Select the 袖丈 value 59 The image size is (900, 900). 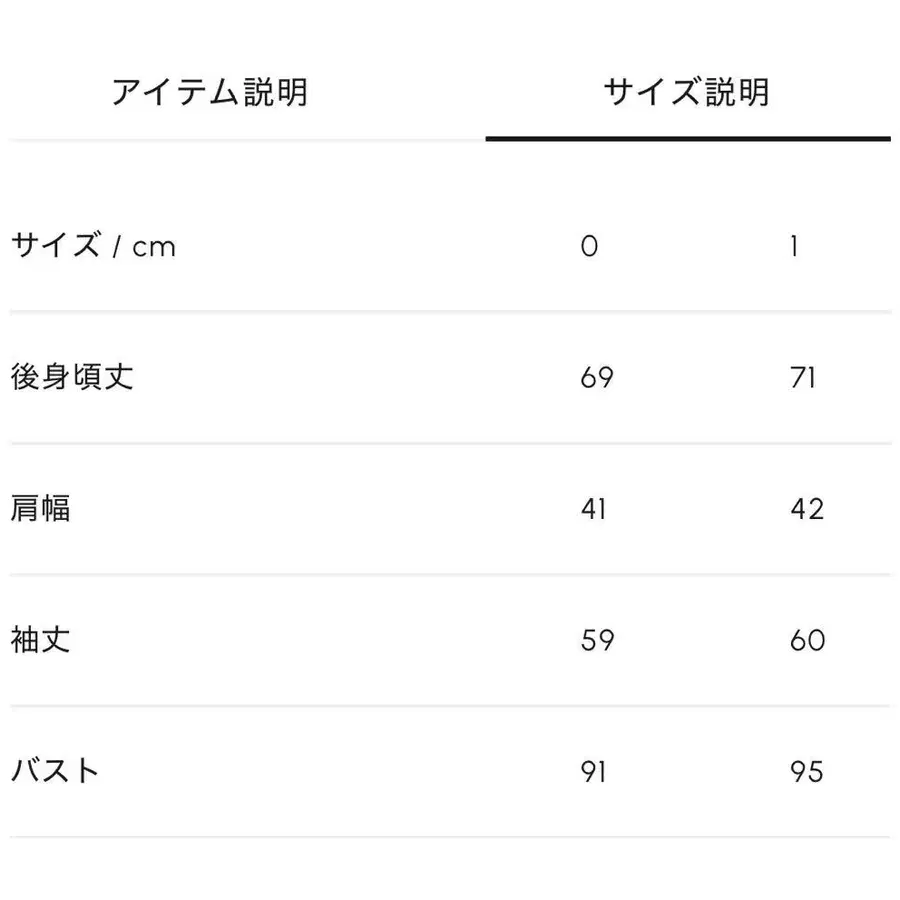[x=598, y=640]
